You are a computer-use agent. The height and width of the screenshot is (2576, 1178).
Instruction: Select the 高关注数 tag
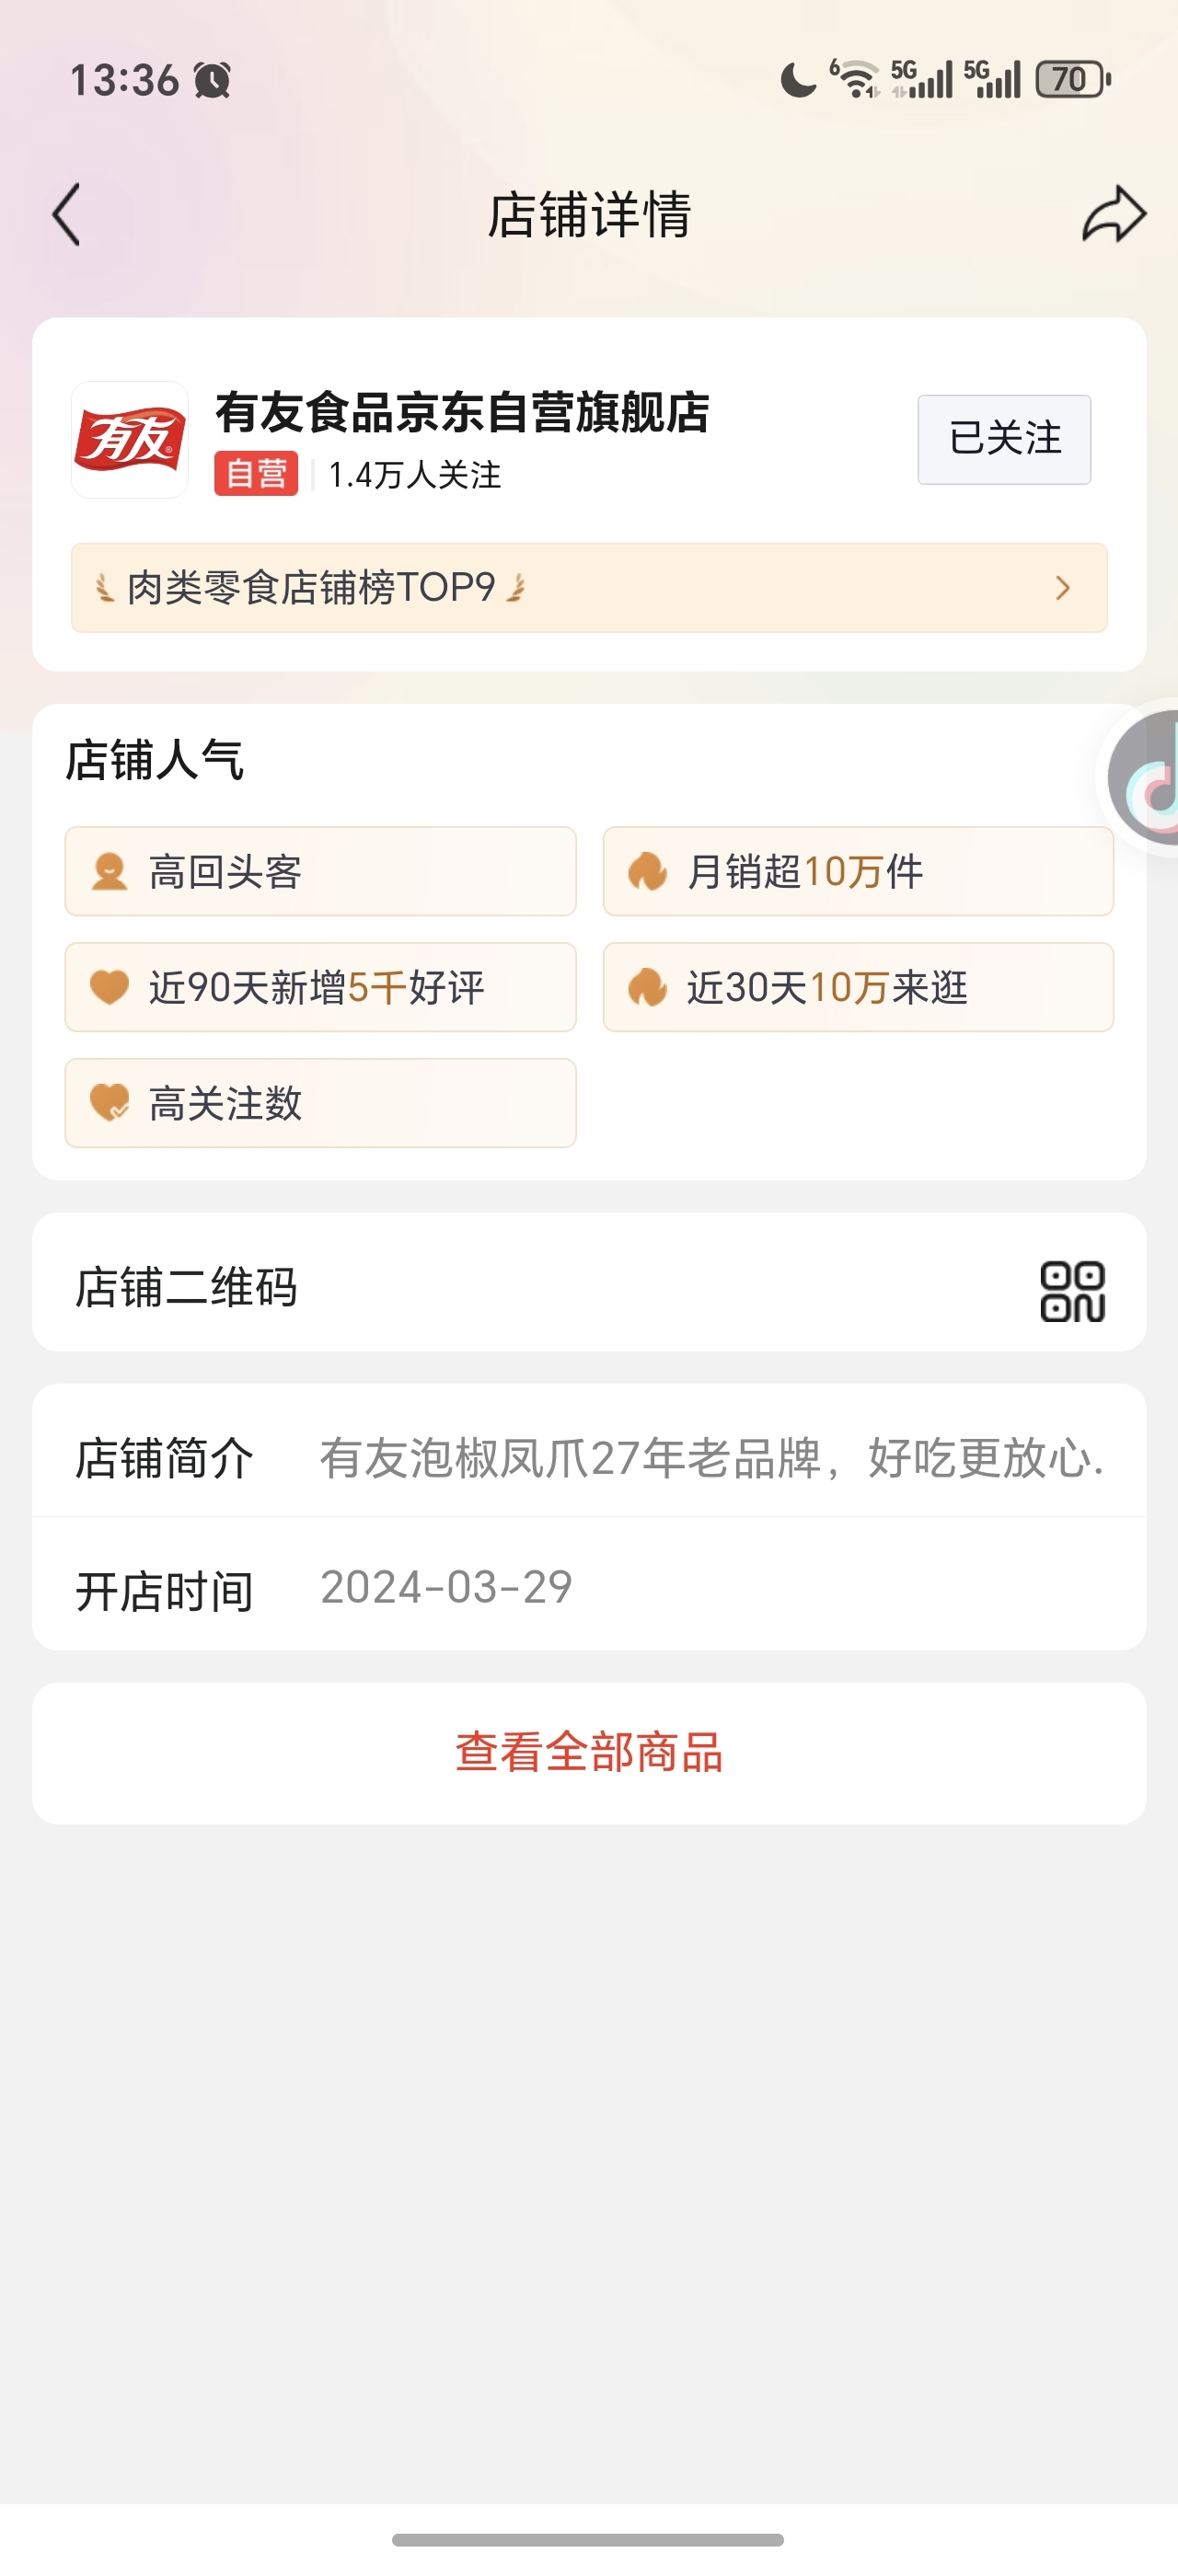[320, 1103]
